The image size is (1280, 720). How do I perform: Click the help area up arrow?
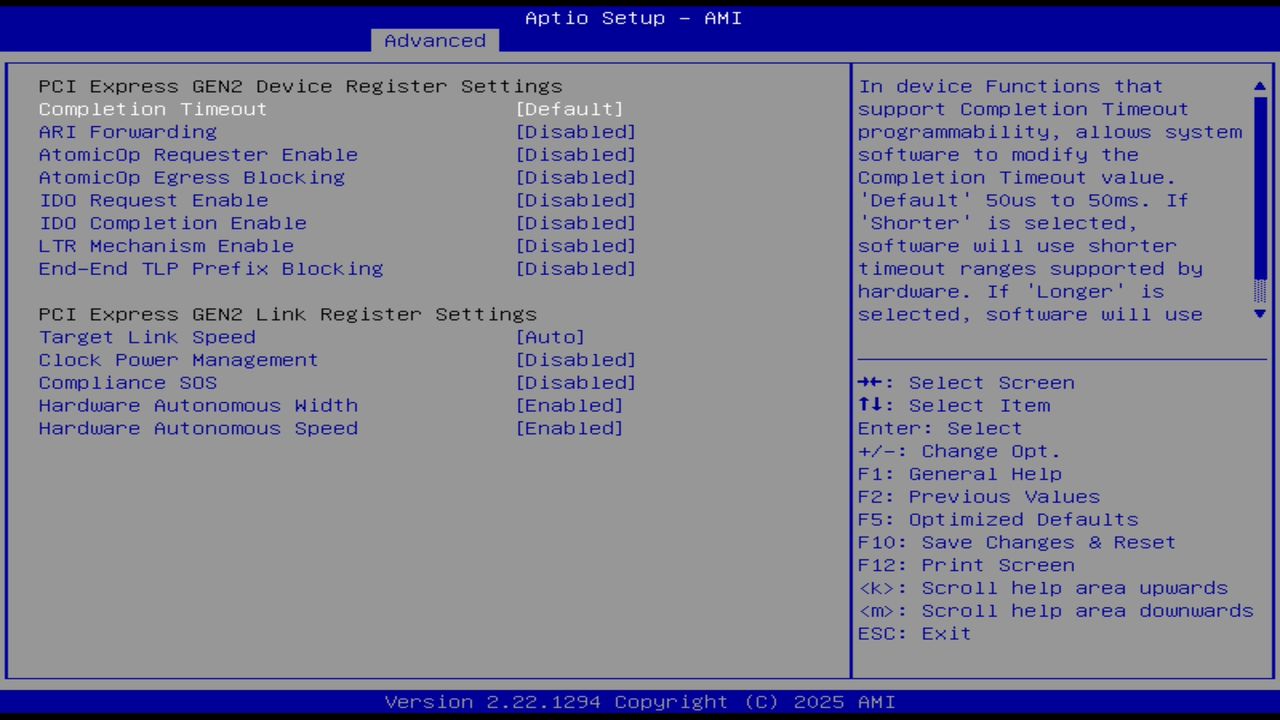point(1259,86)
